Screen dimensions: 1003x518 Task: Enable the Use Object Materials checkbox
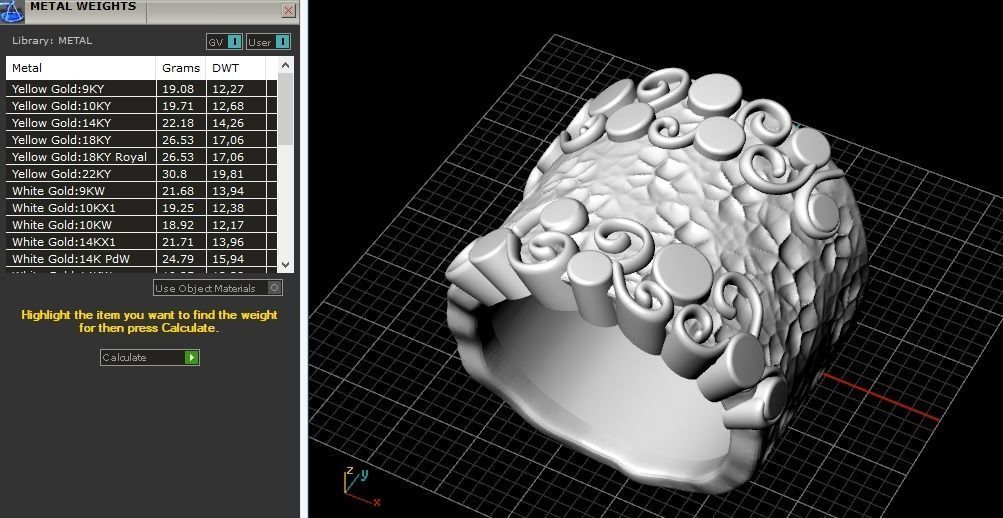[x=274, y=288]
